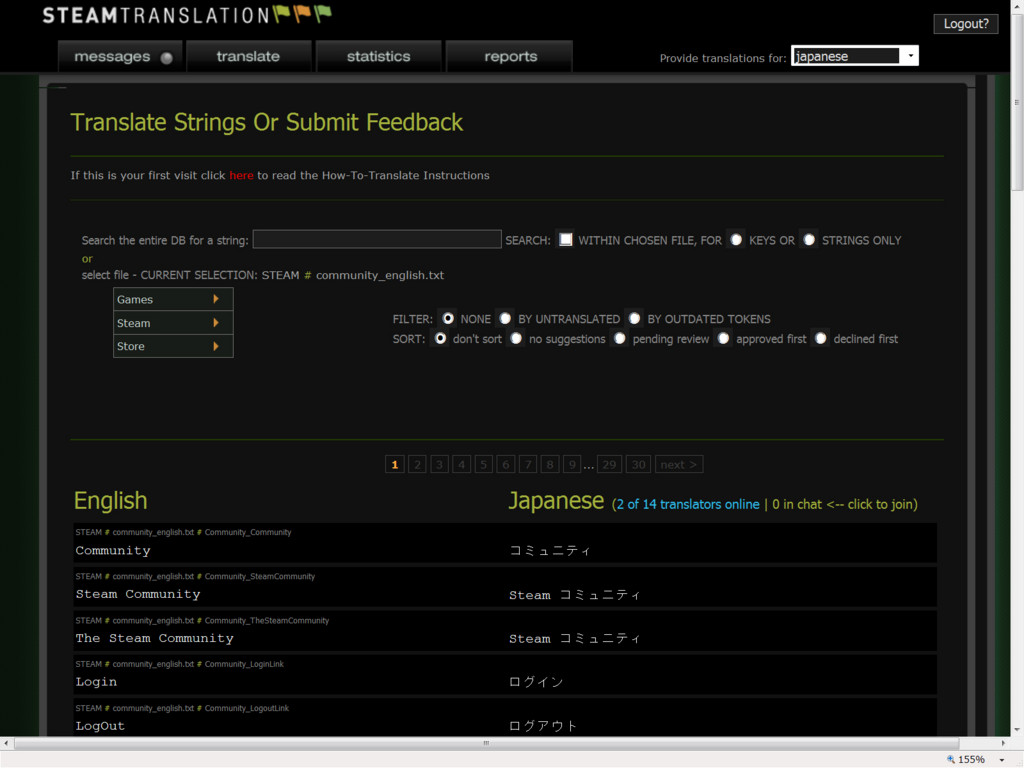Join chat via '0 in chat' link

pyautogui.click(x=843, y=504)
